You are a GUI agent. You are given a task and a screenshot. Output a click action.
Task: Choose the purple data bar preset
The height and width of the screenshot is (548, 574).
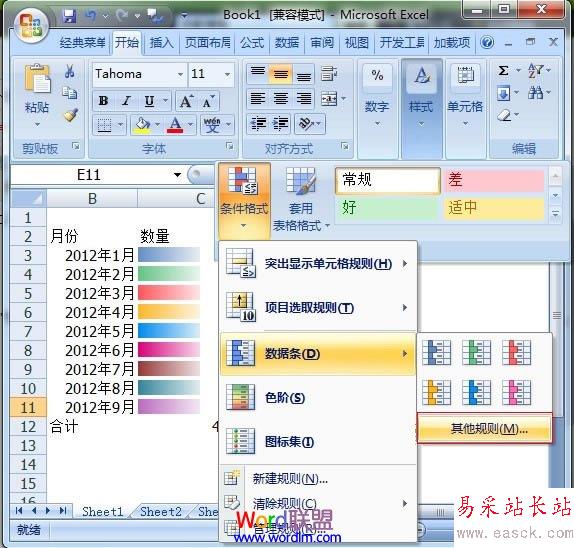coord(516,392)
